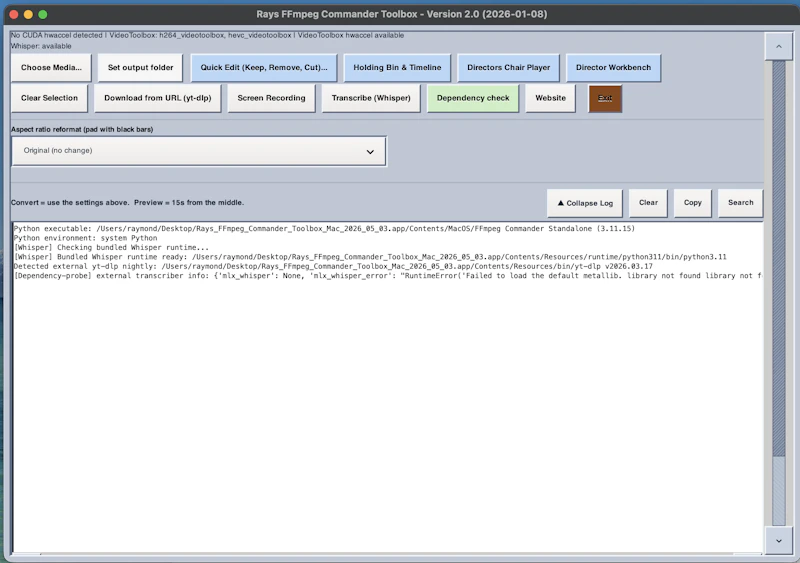Click the 'Convert = use the settings above' hint
This screenshot has height=563, width=800.
tap(128, 203)
